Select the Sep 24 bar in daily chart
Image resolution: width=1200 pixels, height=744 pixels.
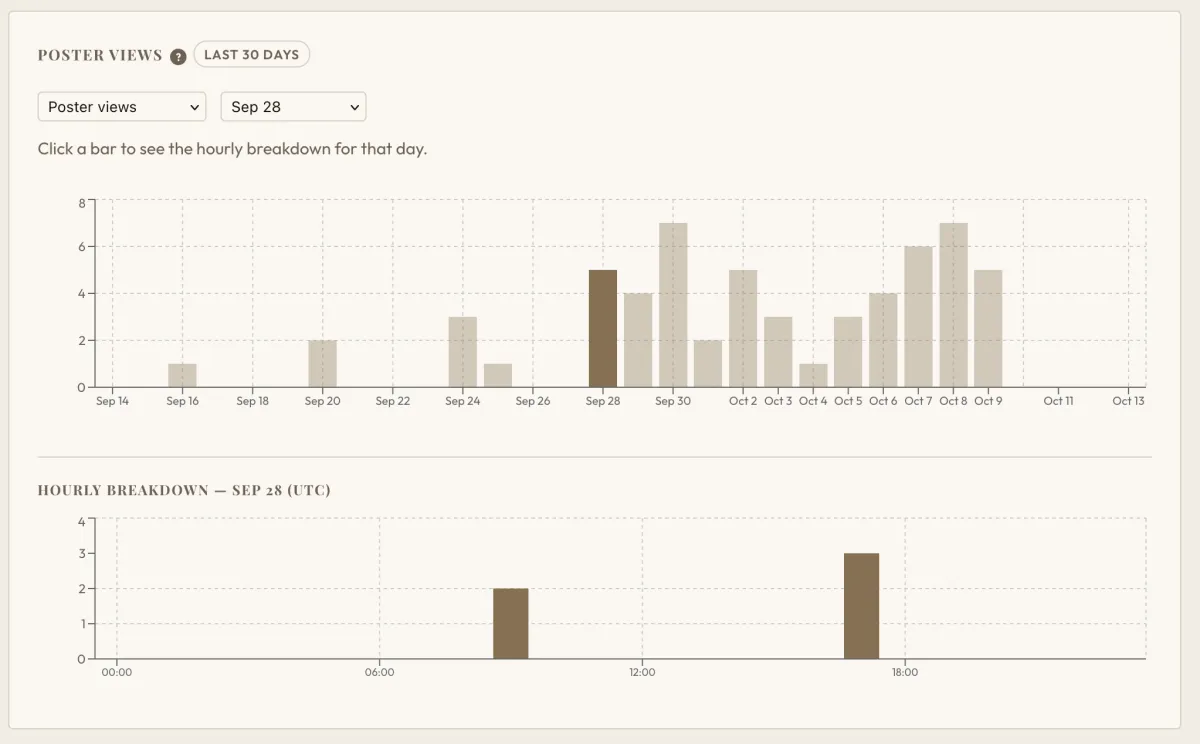click(462, 352)
